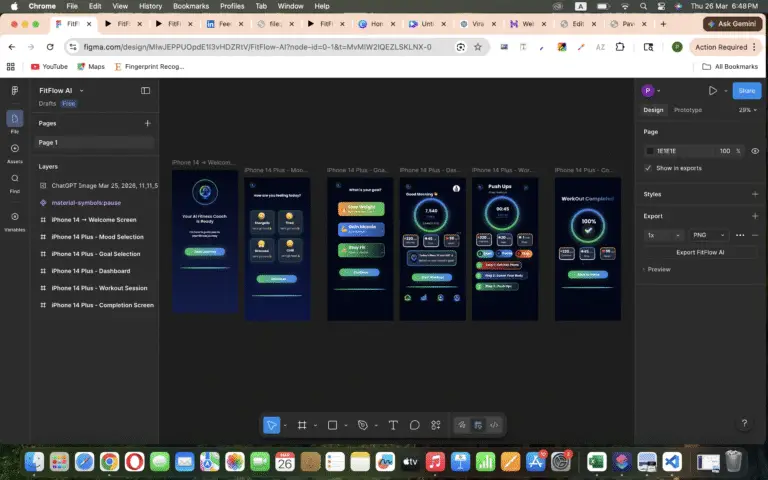Open the Actions tool in toolbar
The width and height of the screenshot is (768, 480).
[435, 425]
